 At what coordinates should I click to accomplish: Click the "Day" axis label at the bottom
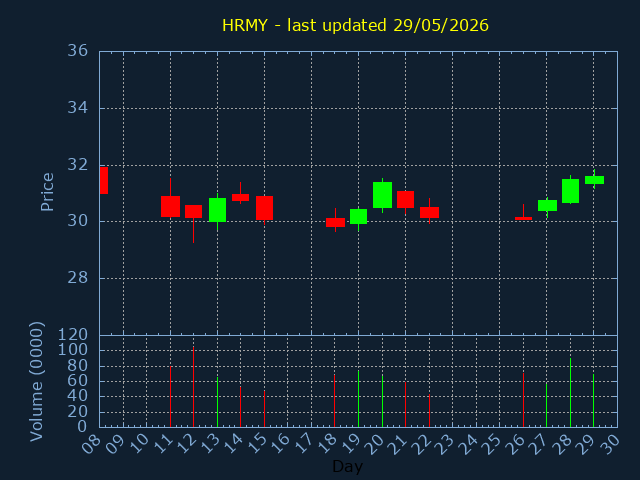coord(347,466)
